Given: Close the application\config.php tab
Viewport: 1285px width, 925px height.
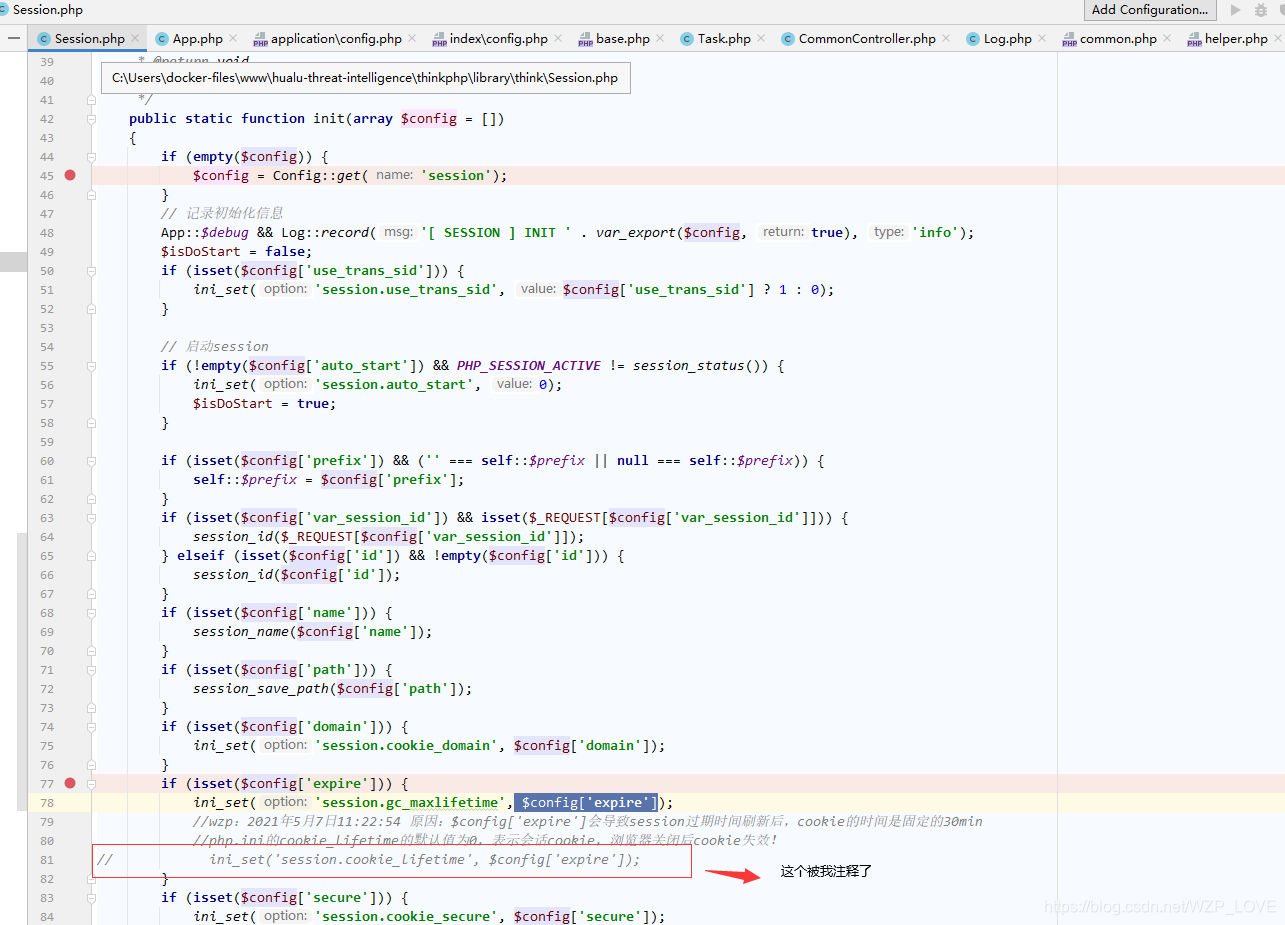Looking at the screenshot, I should pyautogui.click(x=412, y=37).
